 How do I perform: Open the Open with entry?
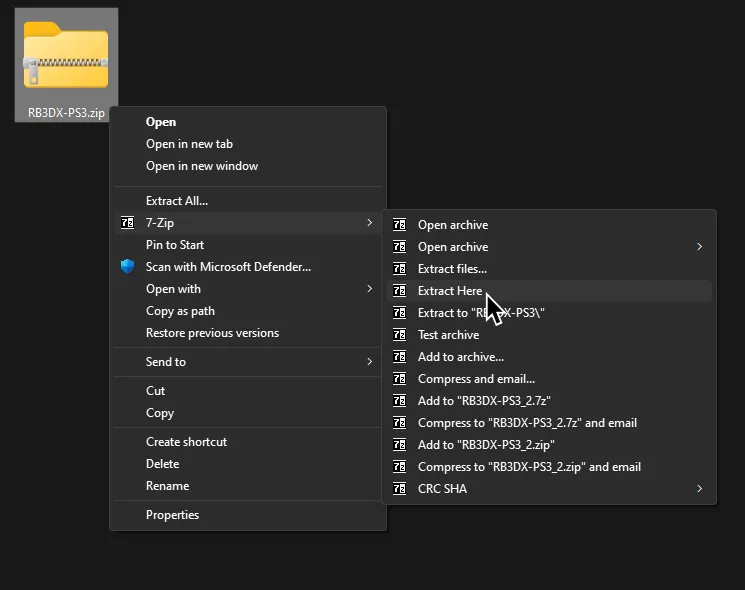point(248,289)
